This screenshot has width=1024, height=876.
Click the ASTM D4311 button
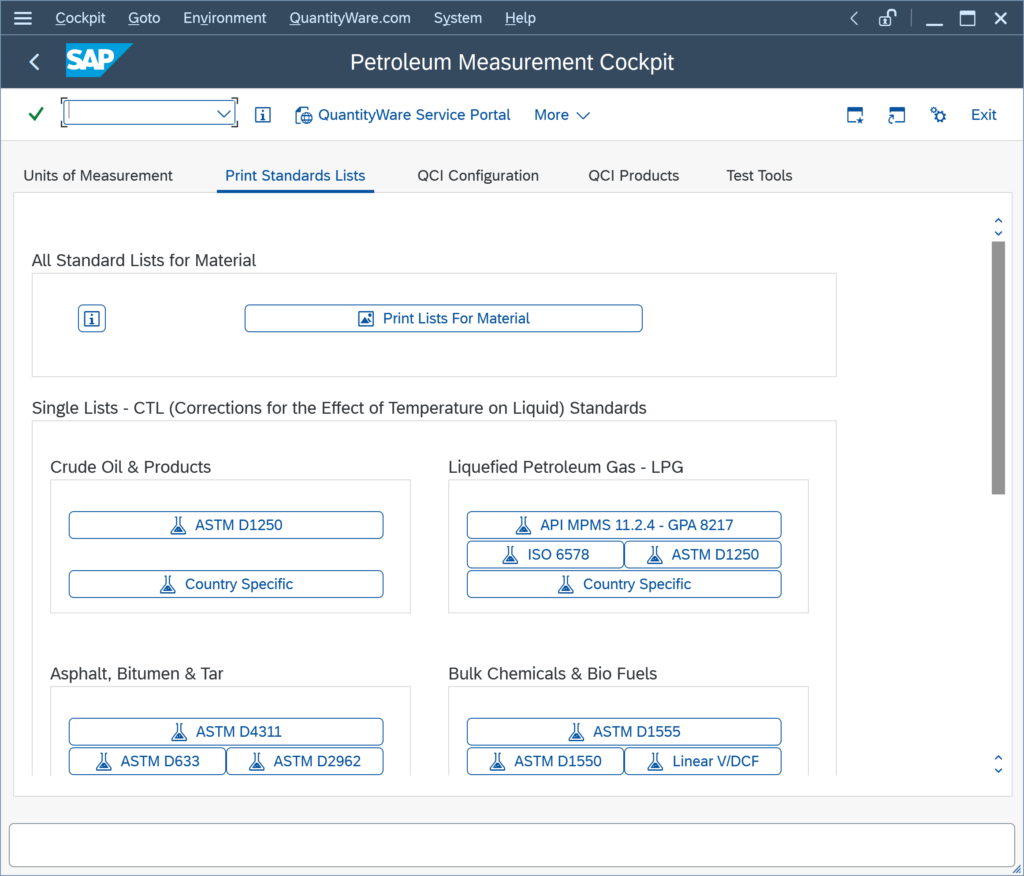pos(226,732)
